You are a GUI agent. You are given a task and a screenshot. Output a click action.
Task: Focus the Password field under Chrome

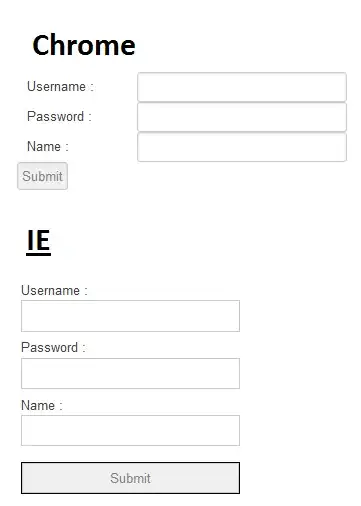(x=242, y=117)
